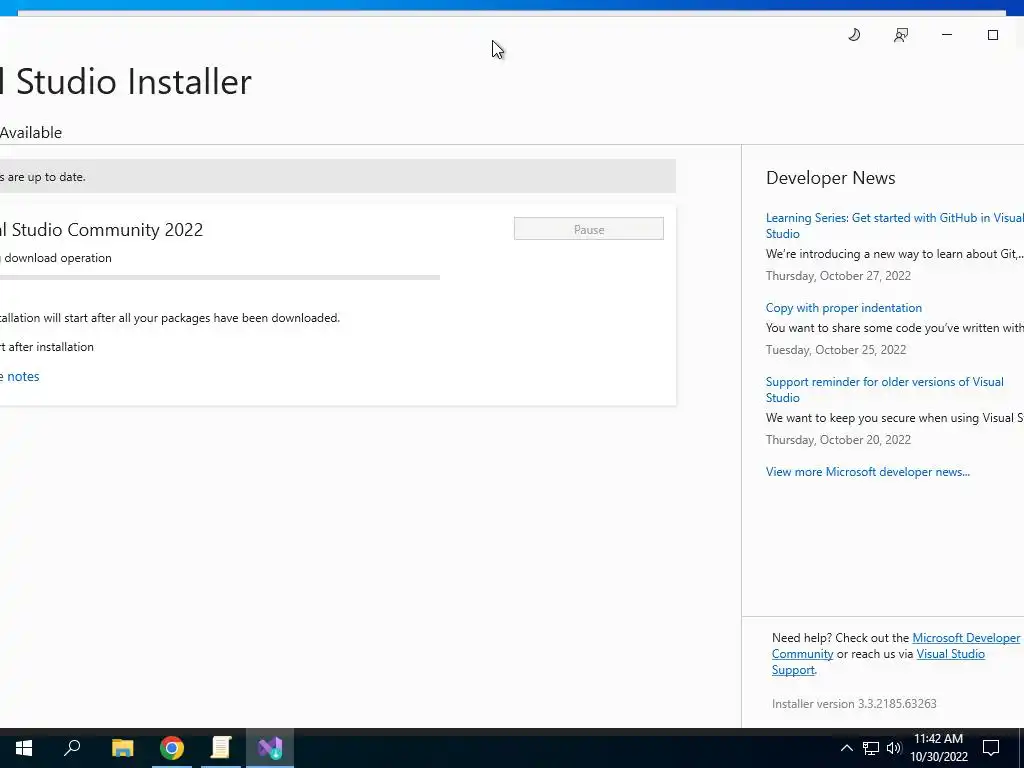Open network status tray icon
The width and height of the screenshot is (1024, 768).
coord(871,748)
